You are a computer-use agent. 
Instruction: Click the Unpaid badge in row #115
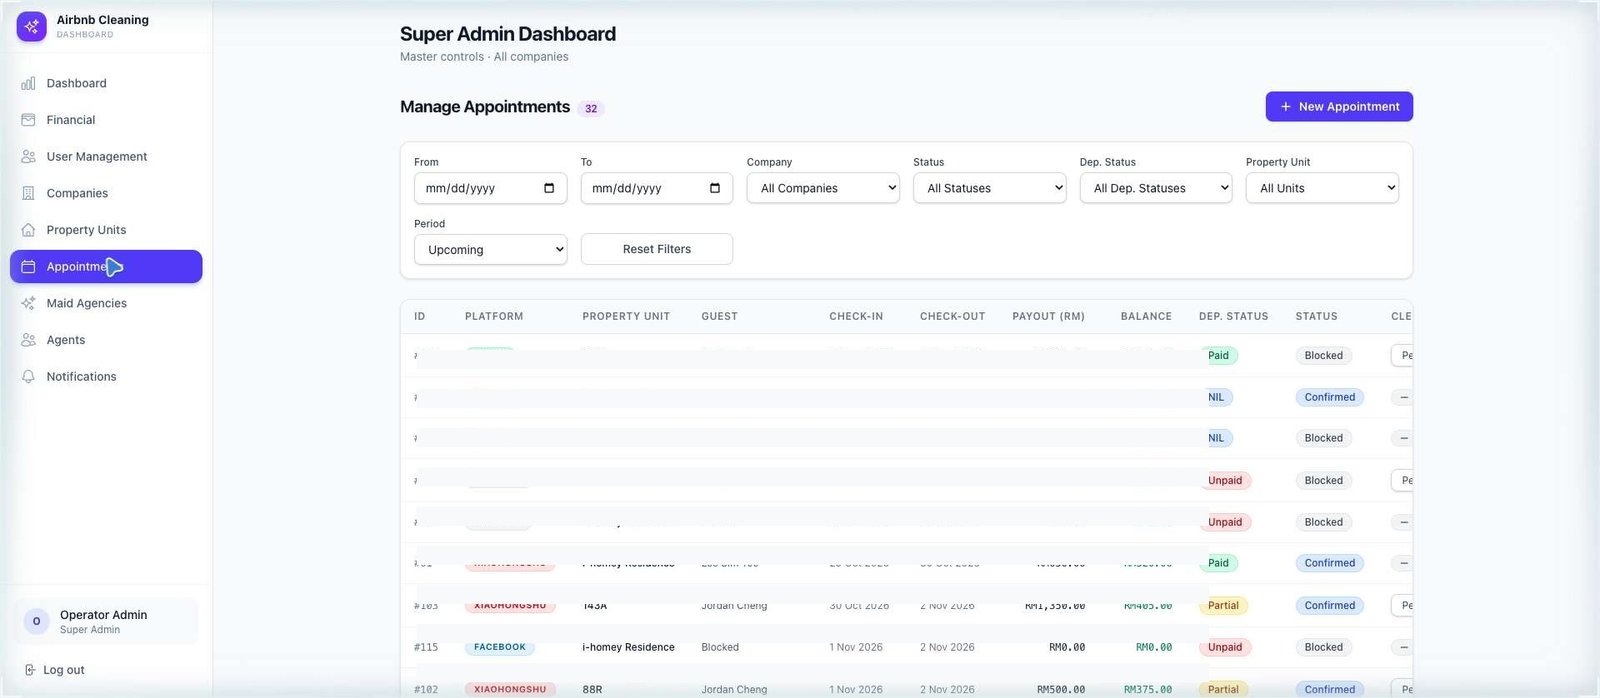(x=1225, y=647)
